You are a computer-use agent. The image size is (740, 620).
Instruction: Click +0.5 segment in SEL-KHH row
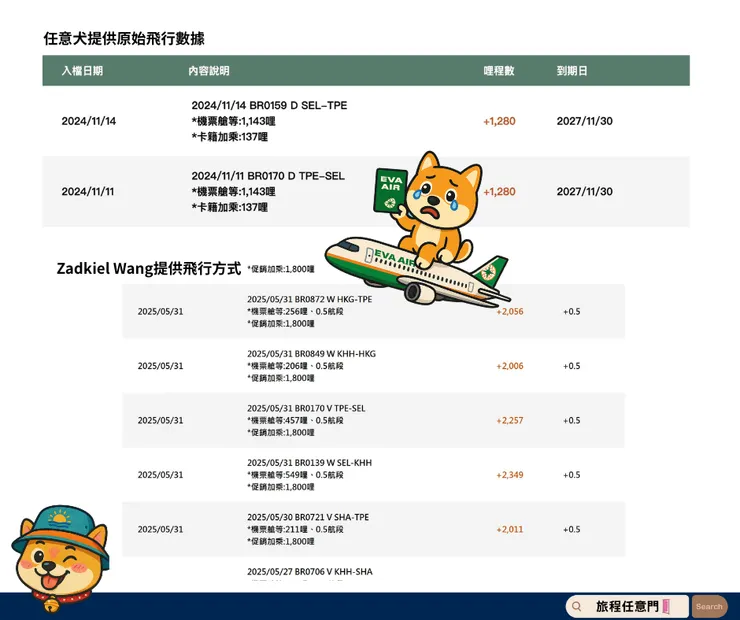(x=572, y=475)
